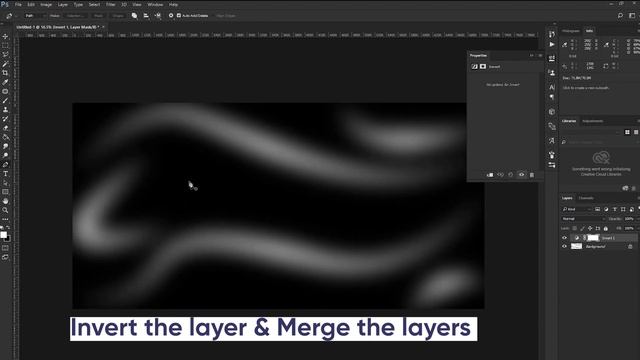Switch to the Adjustments tab
The width and height of the screenshot is (640, 360).
click(x=592, y=121)
